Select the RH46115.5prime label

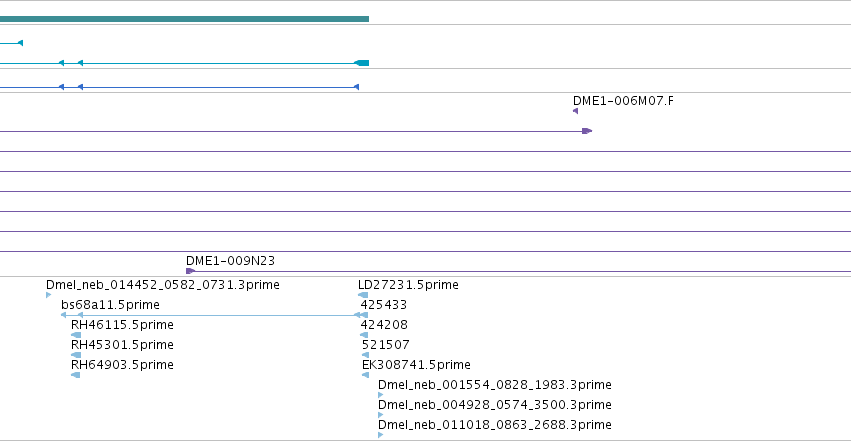coord(122,325)
